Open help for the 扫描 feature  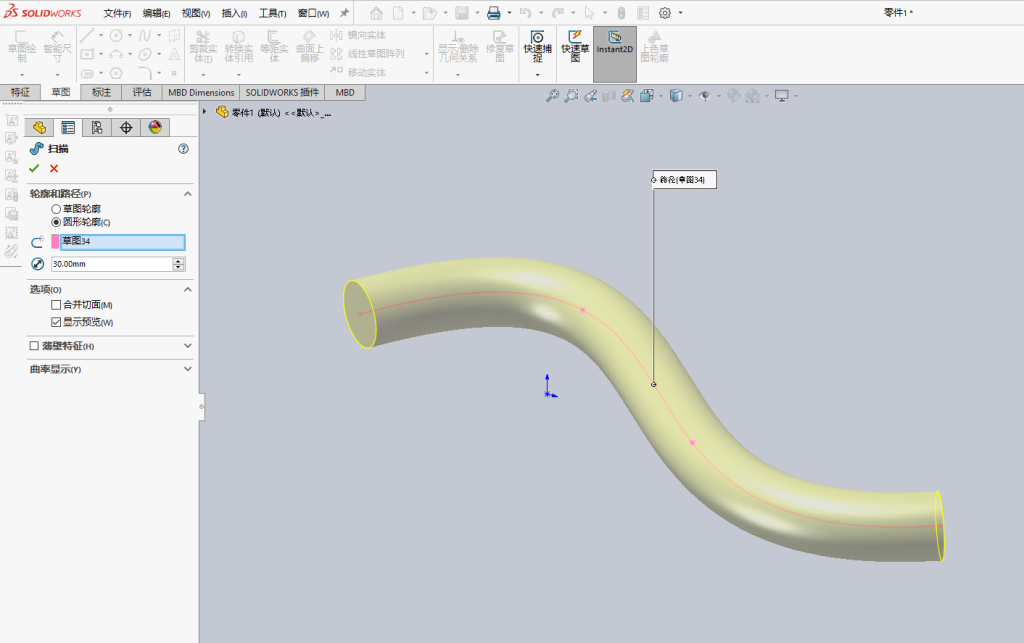tap(184, 149)
